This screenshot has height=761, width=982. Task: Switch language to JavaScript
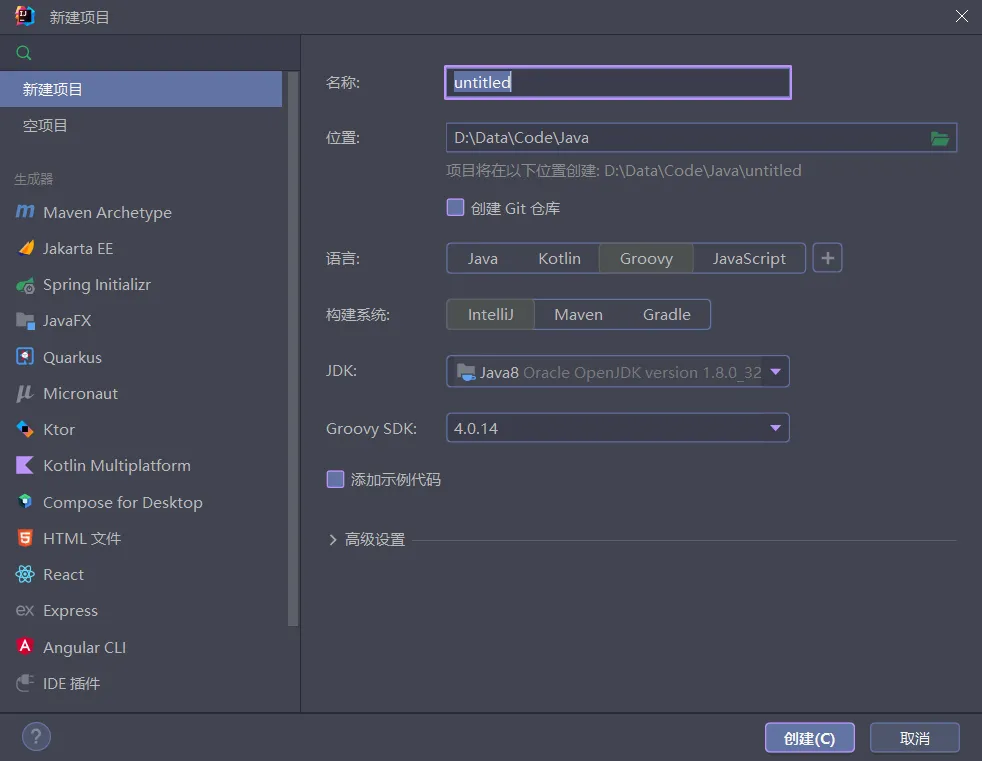tap(749, 259)
